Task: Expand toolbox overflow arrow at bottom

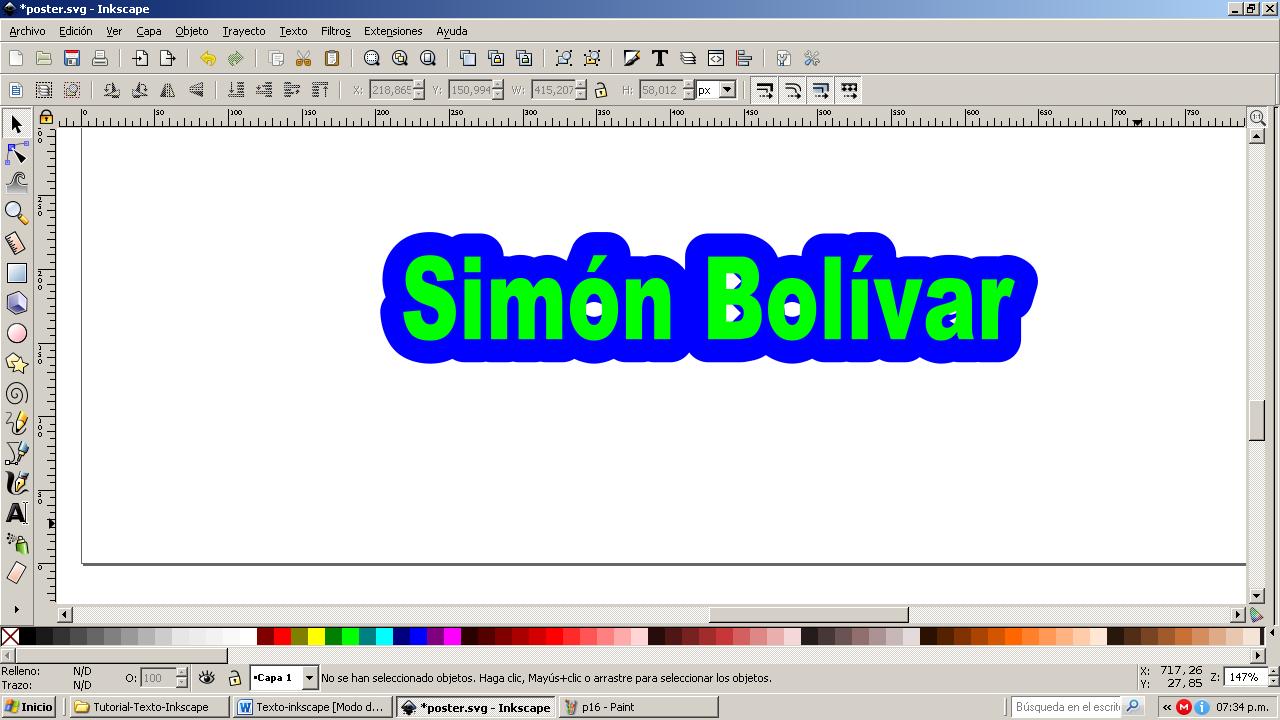Action: pos(16,608)
